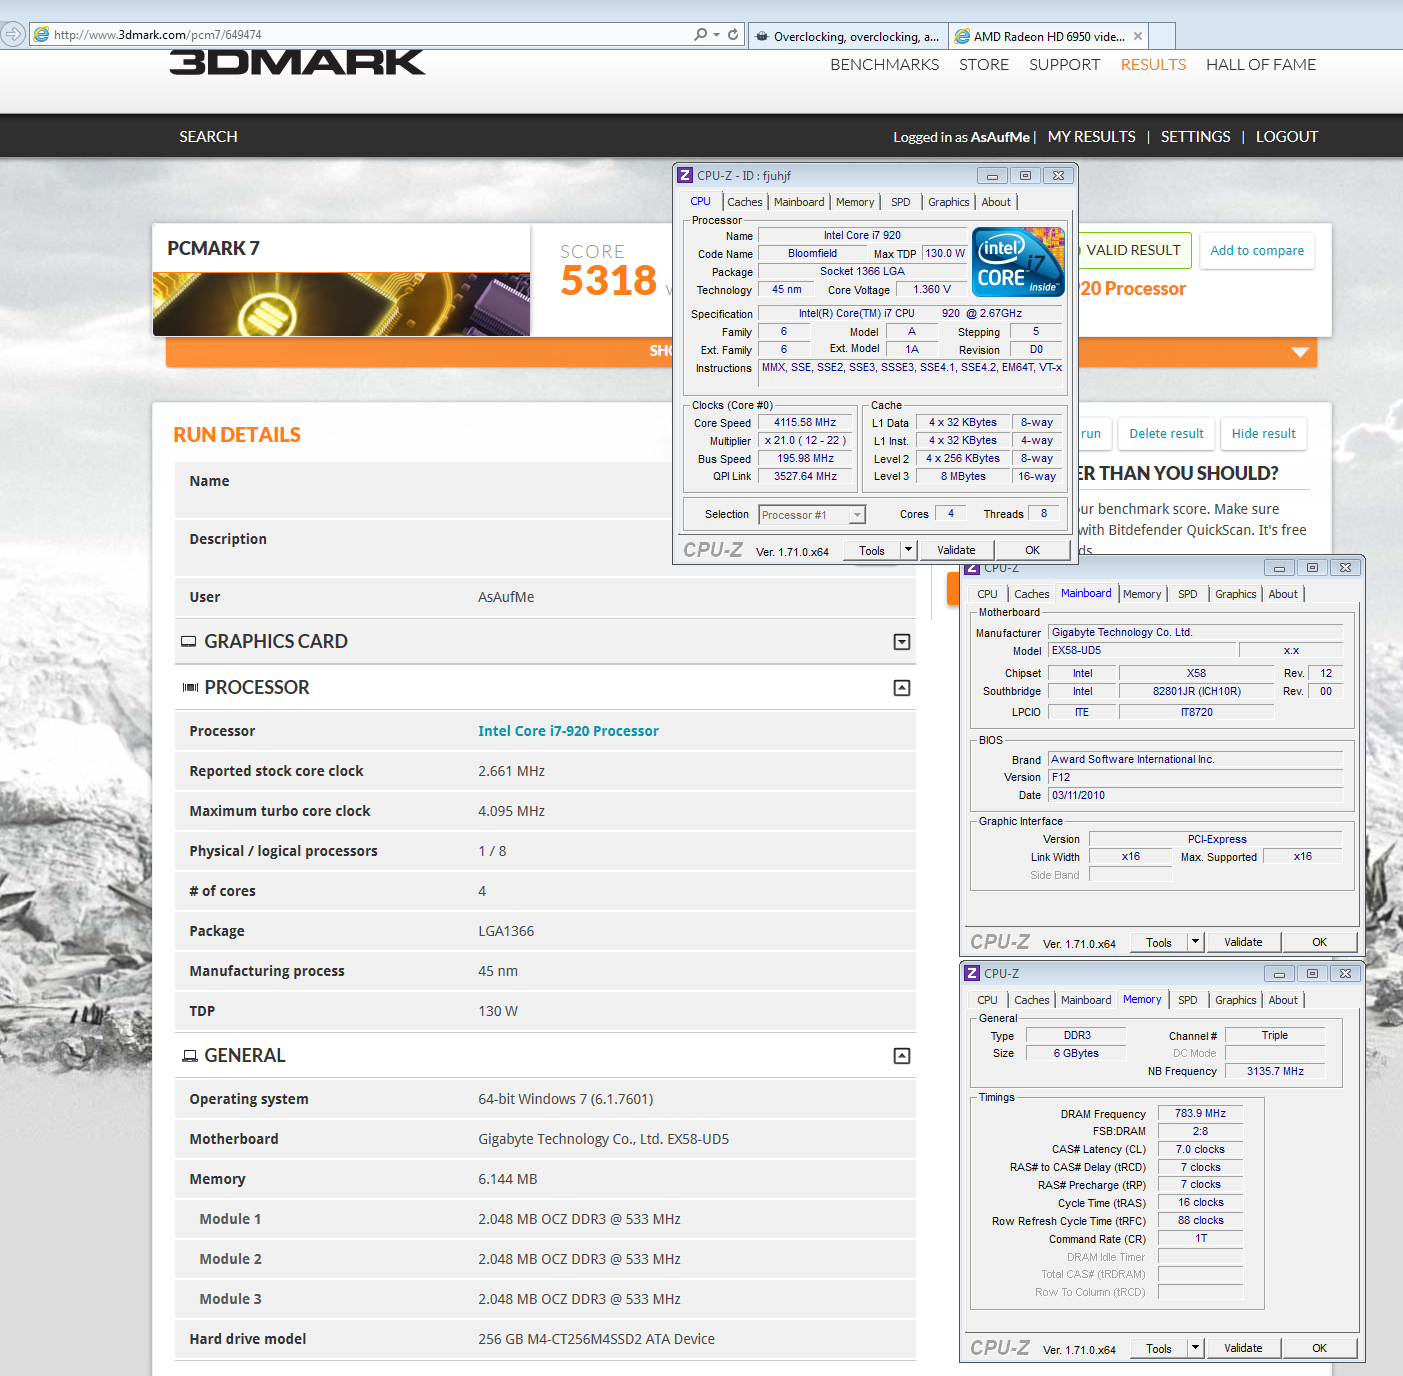Switch to Graphics tab in CPU-Z Memory window
Viewport: 1403px width, 1376px height.
tap(1236, 1000)
